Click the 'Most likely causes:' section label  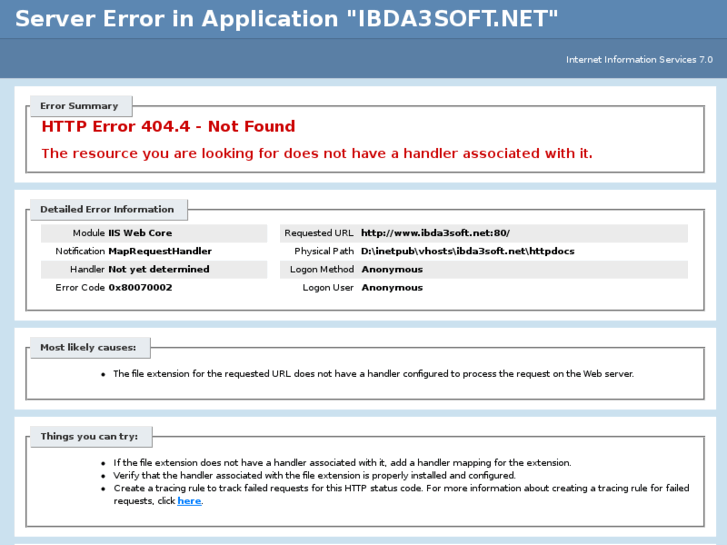(88, 347)
